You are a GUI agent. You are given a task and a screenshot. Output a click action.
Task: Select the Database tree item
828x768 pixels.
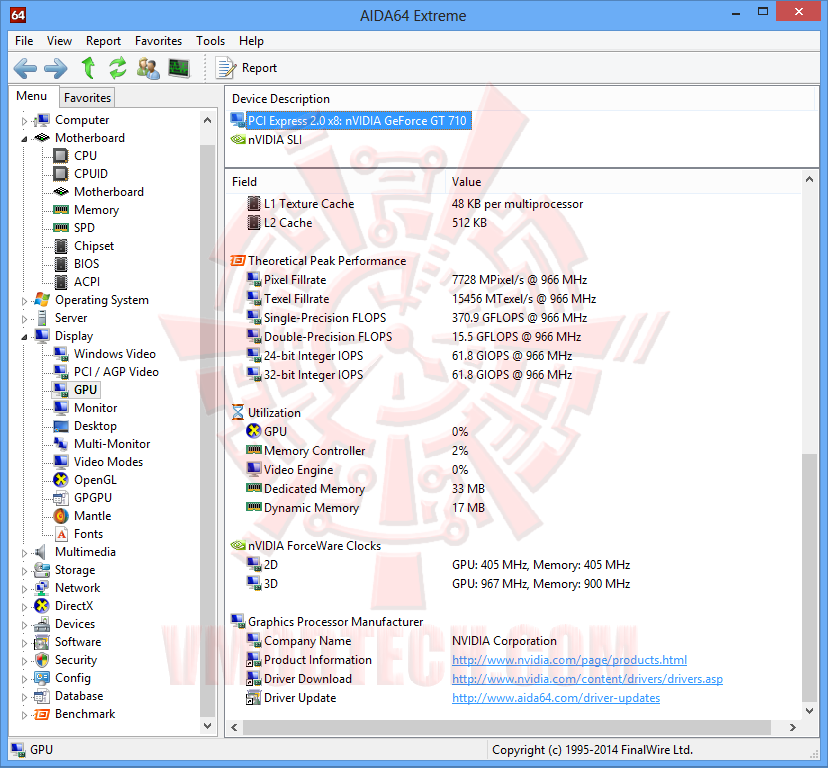(x=79, y=696)
